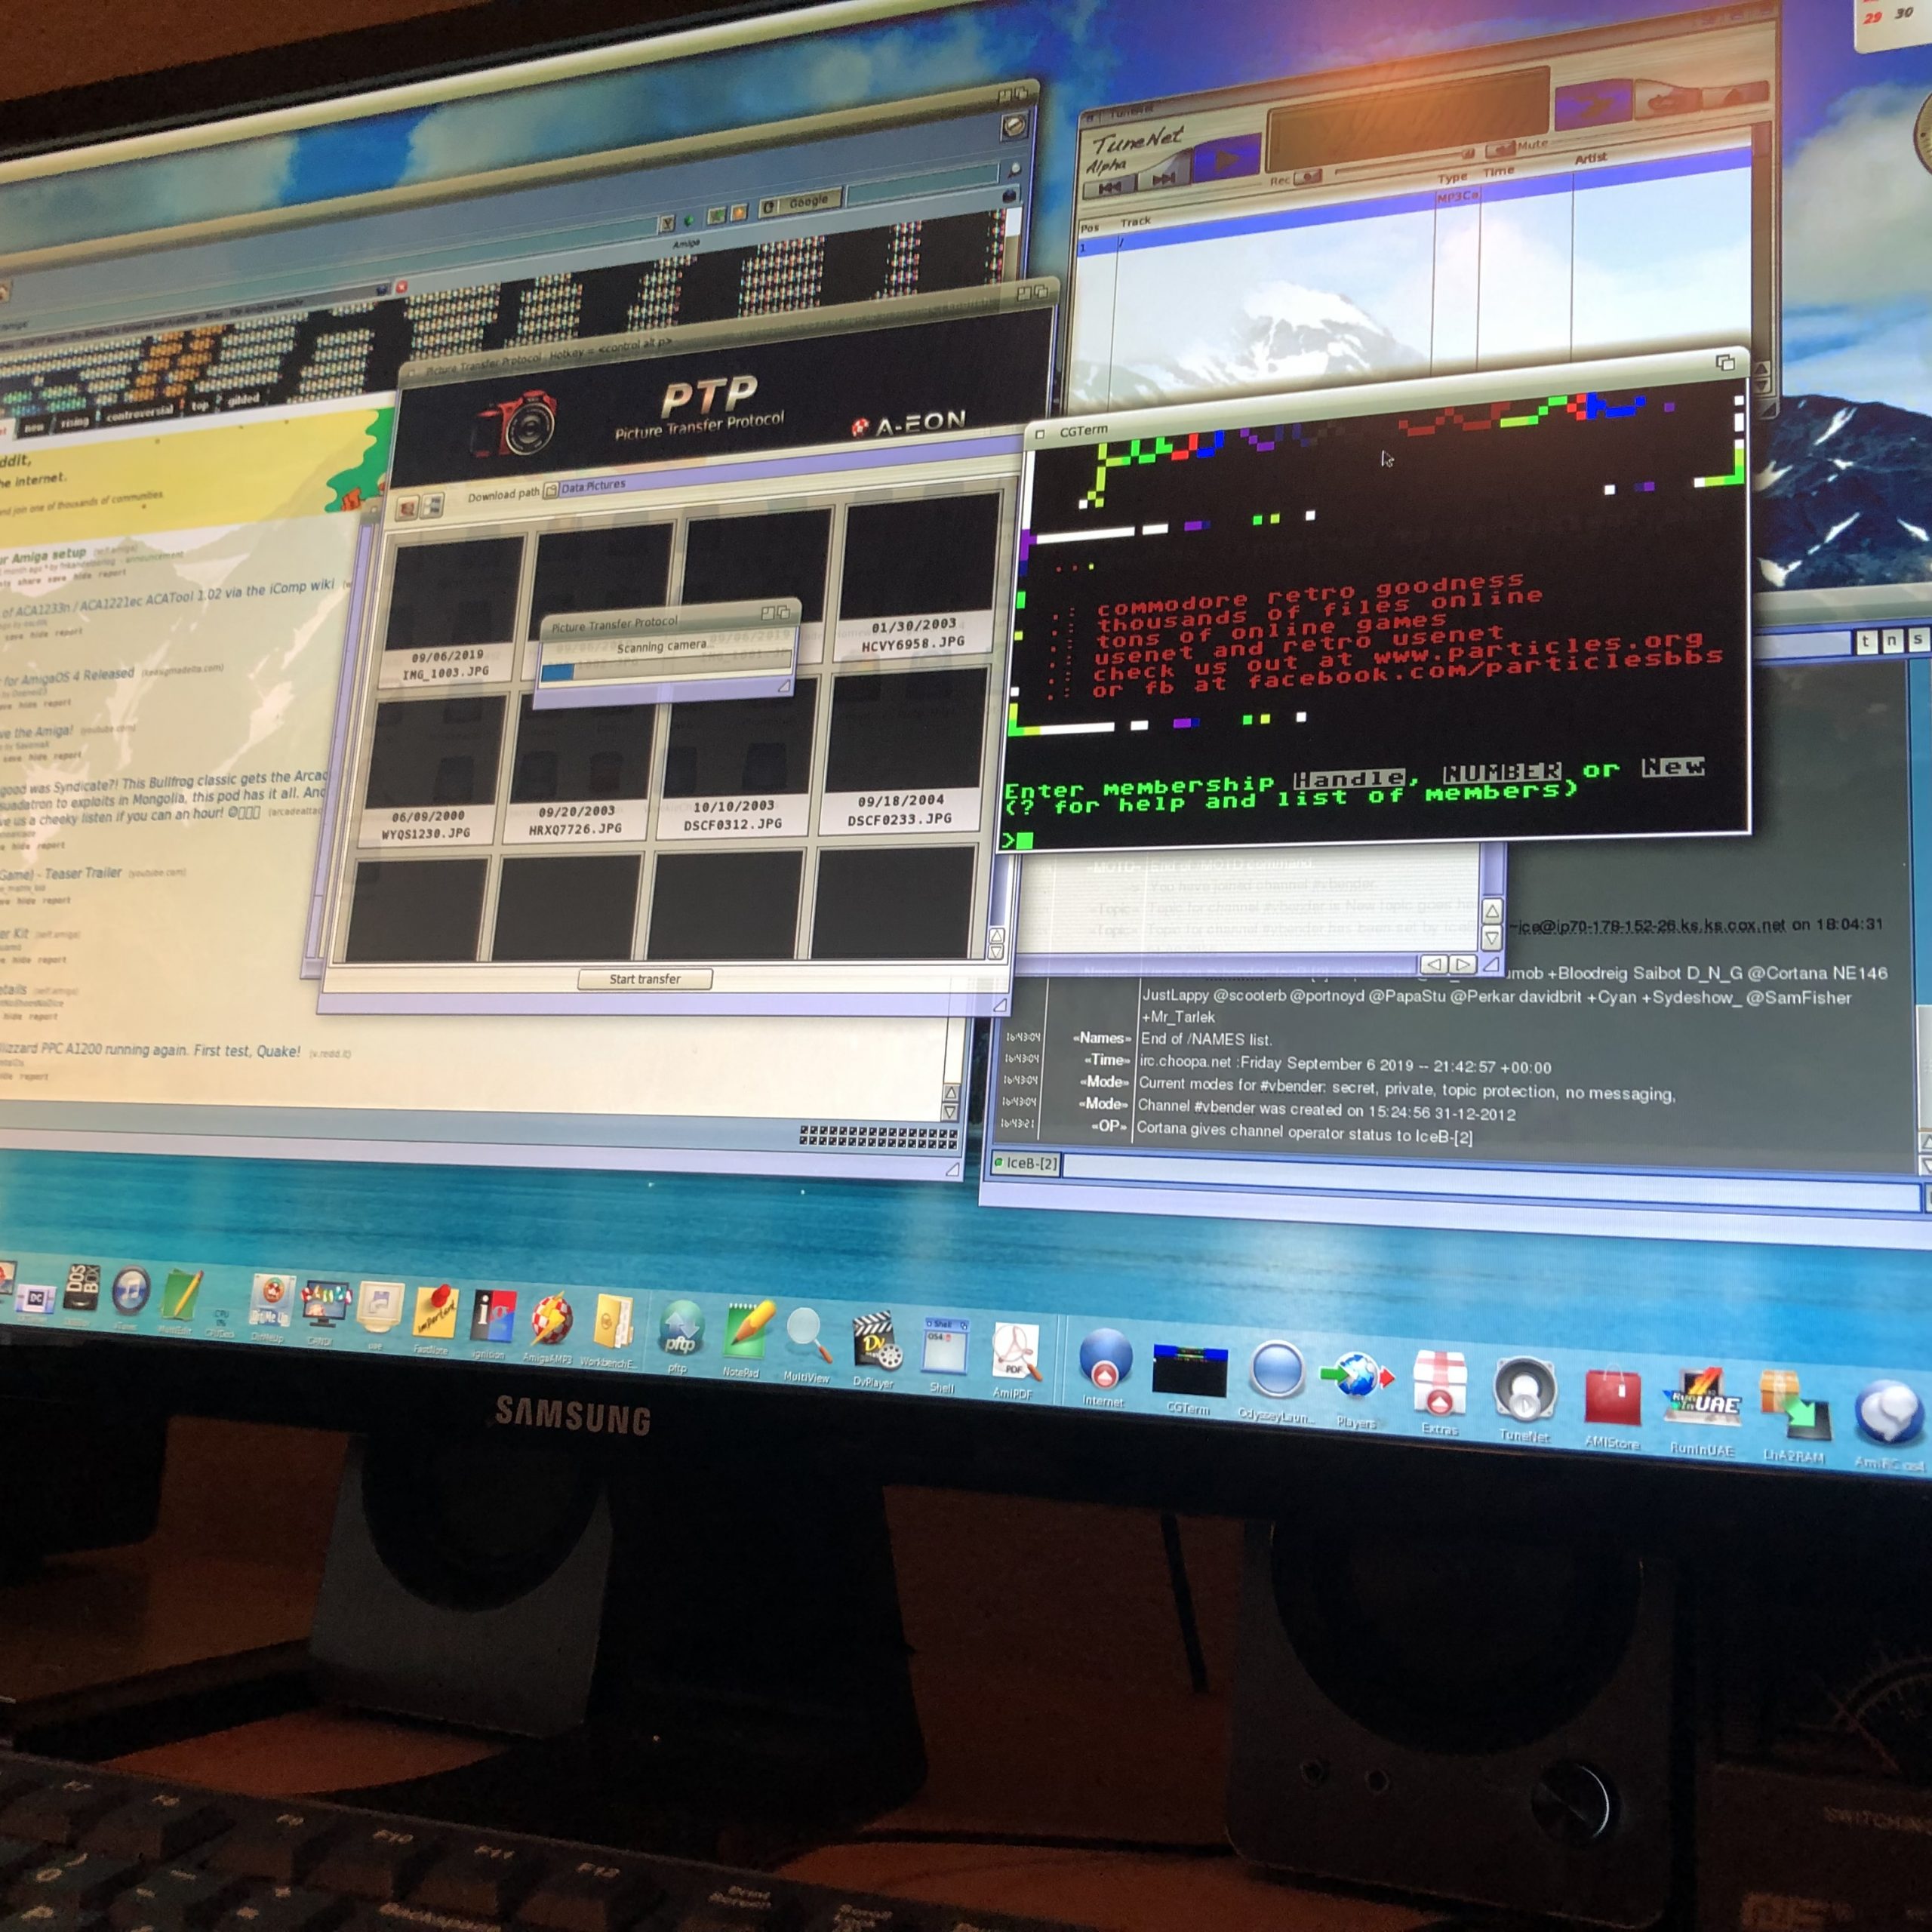Open 'for AmigaOS 4 Released' post link
The width and height of the screenshot is (1932, 1932).
(x=69, y=678)
